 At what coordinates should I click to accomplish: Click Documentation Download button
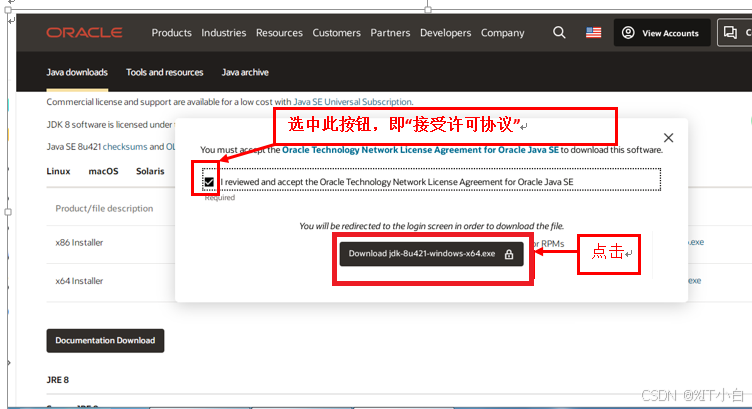[x=105, y=340]
